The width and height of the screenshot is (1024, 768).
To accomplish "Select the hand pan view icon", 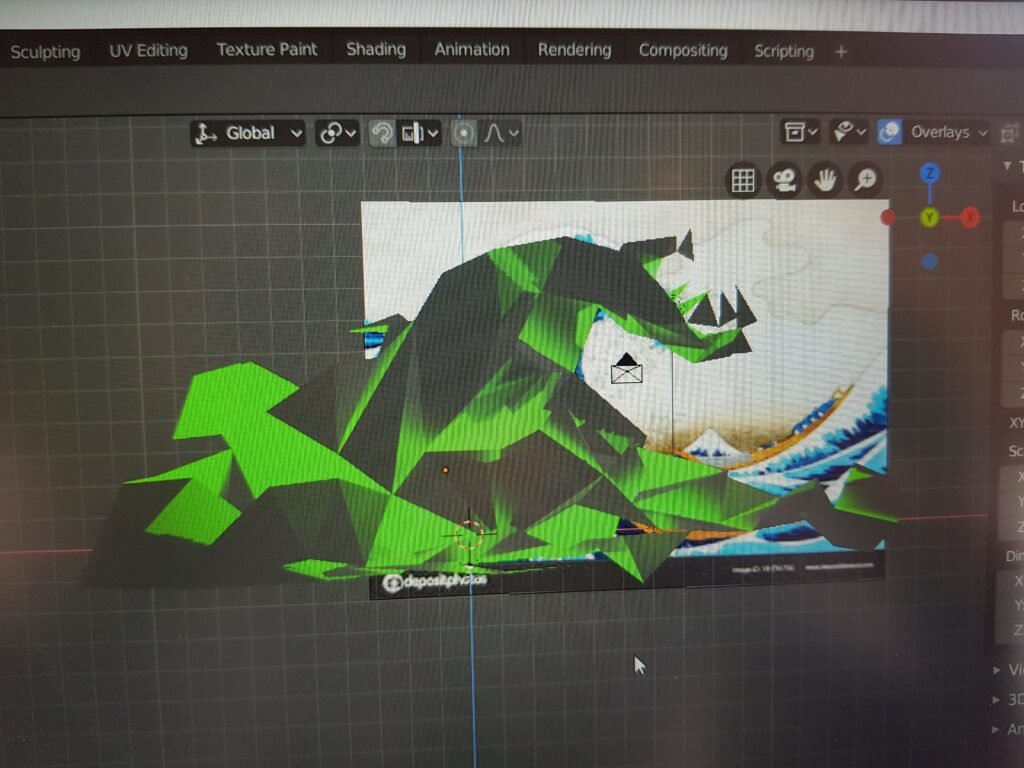I will (x=824, y=180).
